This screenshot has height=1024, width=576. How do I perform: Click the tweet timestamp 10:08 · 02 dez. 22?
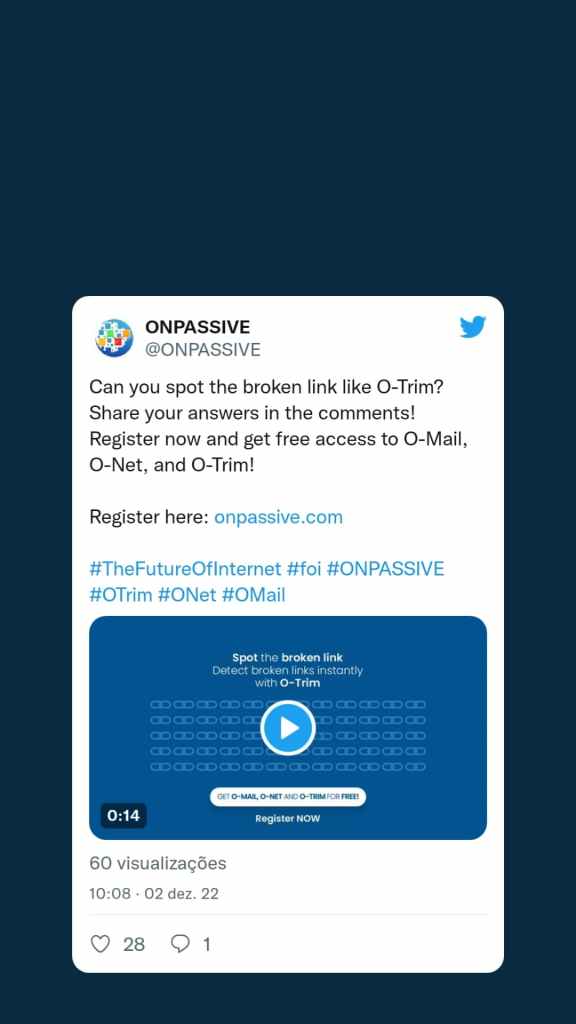[154, 893]
